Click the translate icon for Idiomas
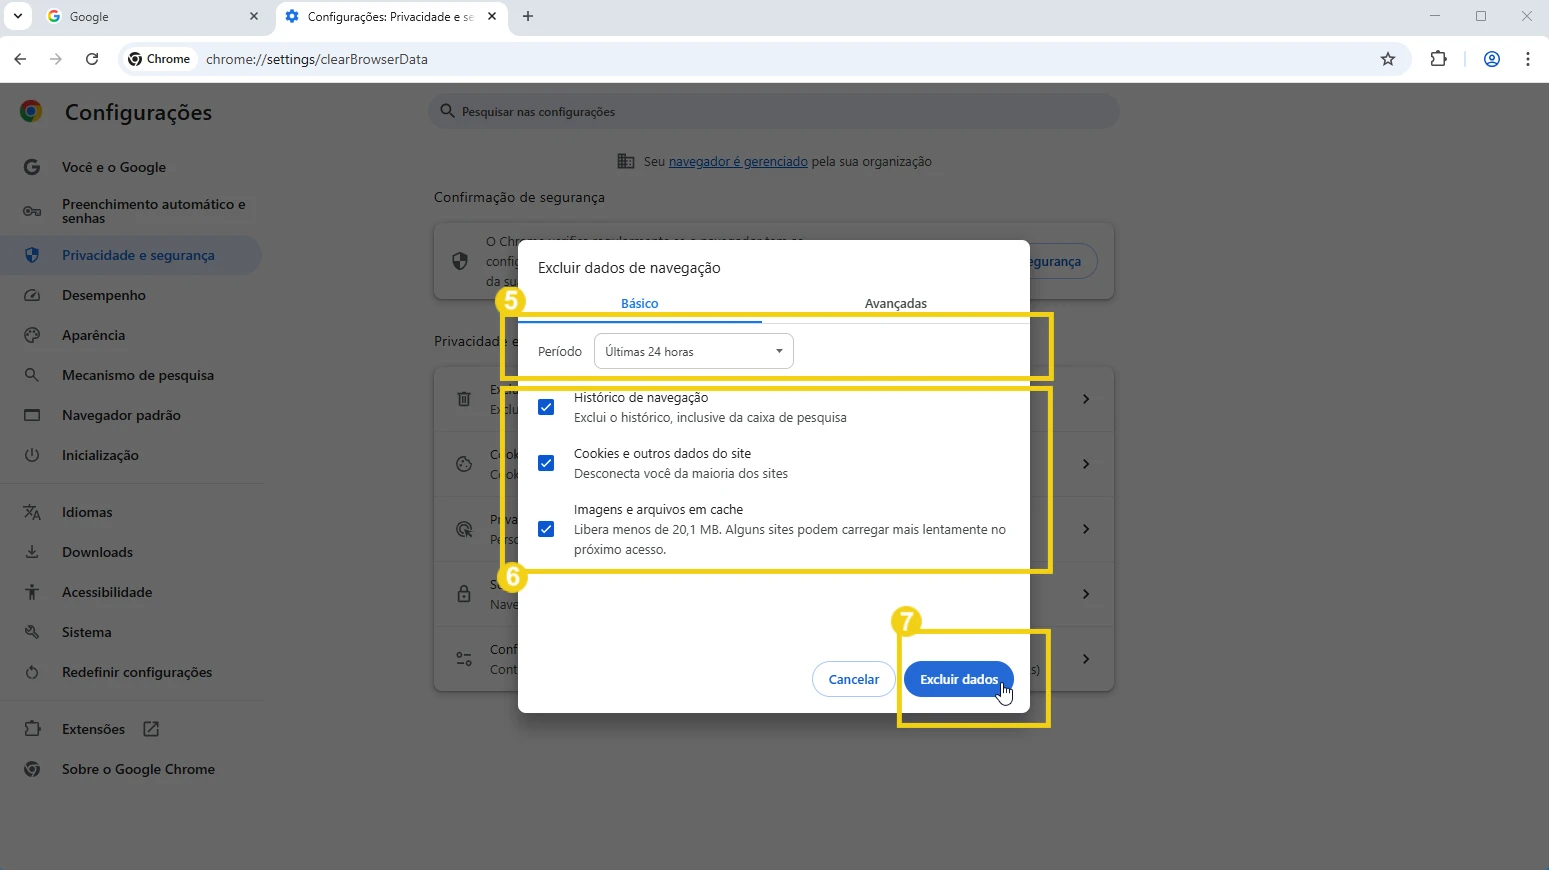The width and height of the screenshot is (1549, 870). point(32,512)
